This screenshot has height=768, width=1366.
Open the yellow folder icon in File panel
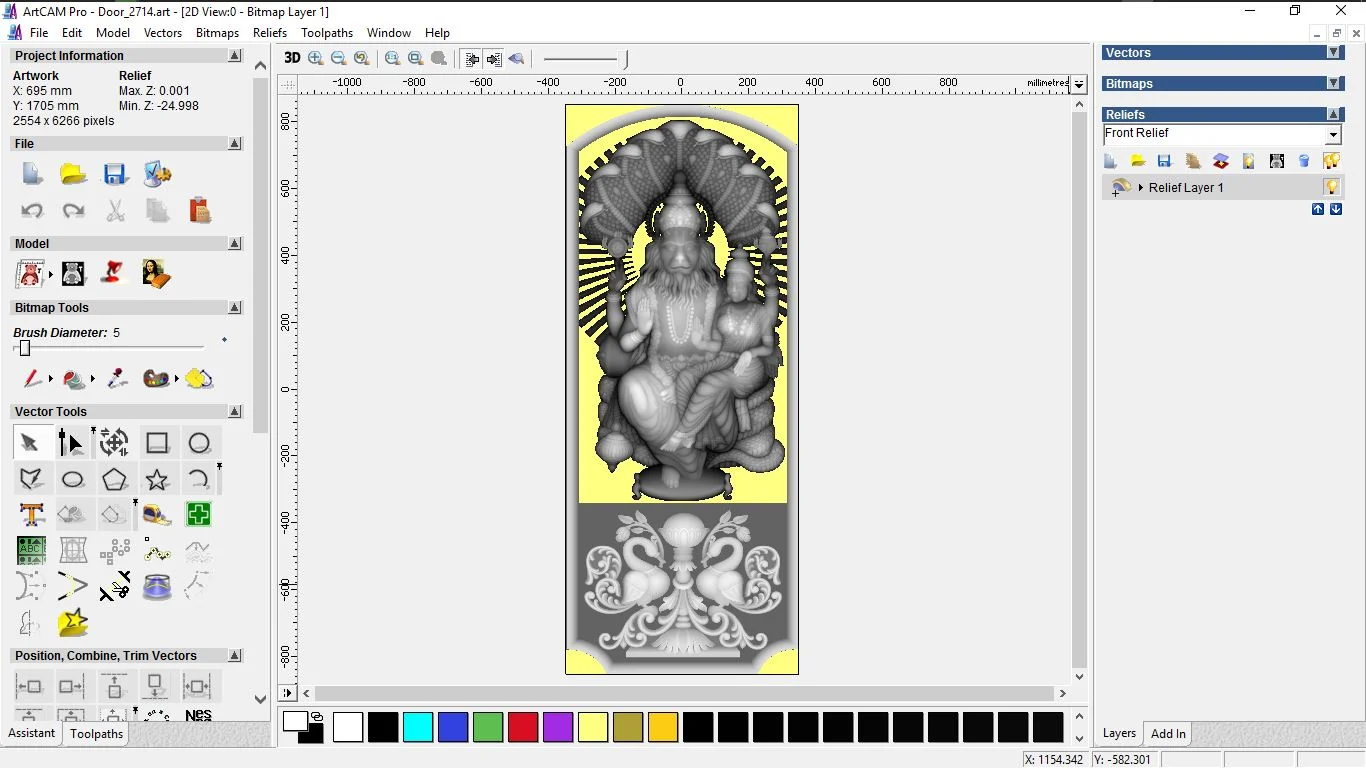(x=73, y=174)
